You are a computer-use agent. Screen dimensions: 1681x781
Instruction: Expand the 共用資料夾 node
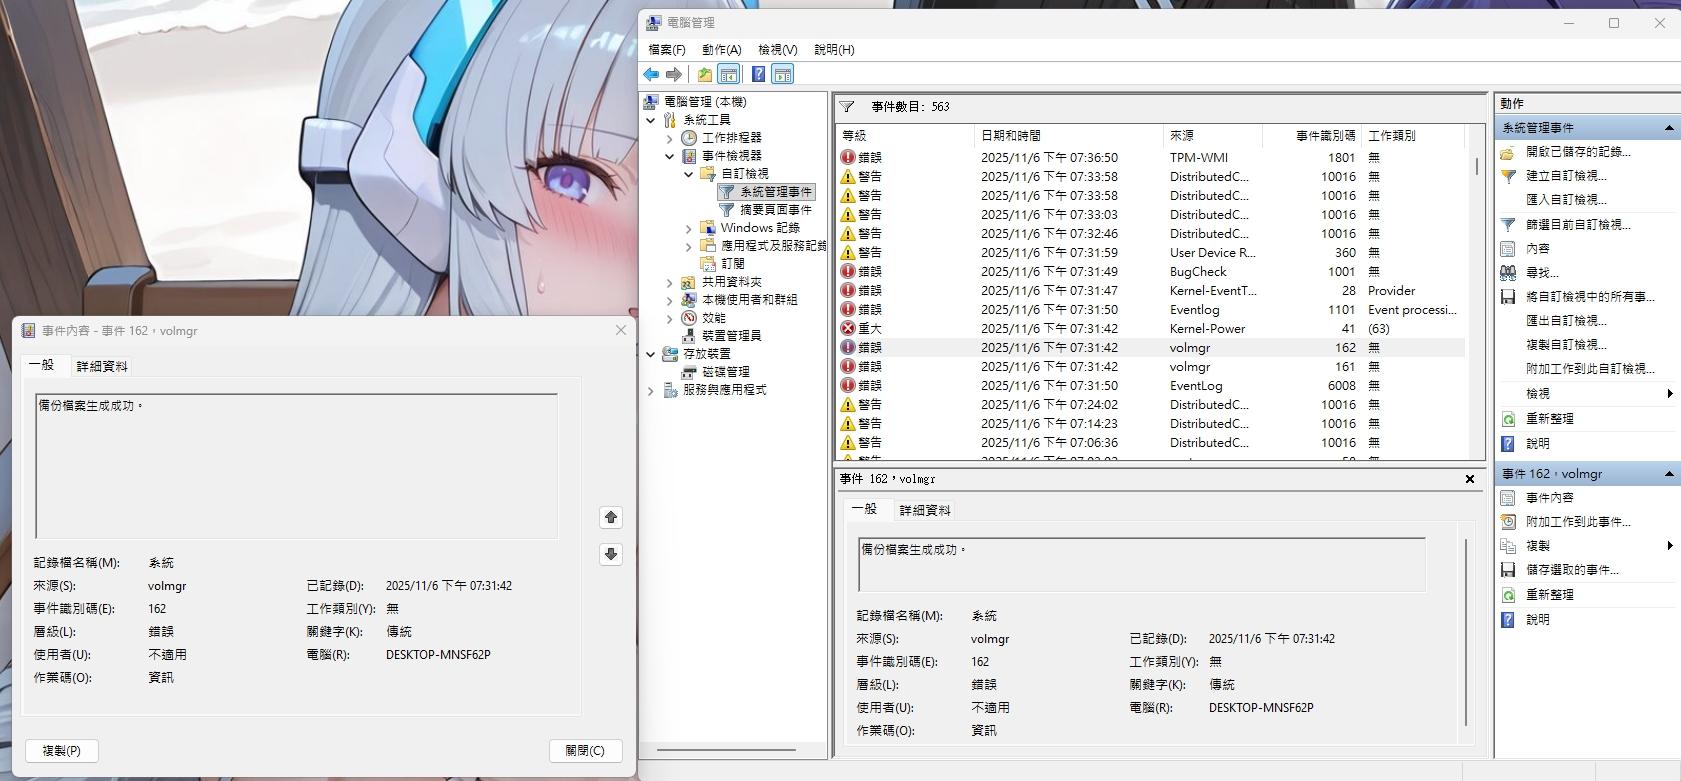tap(670, 282)
